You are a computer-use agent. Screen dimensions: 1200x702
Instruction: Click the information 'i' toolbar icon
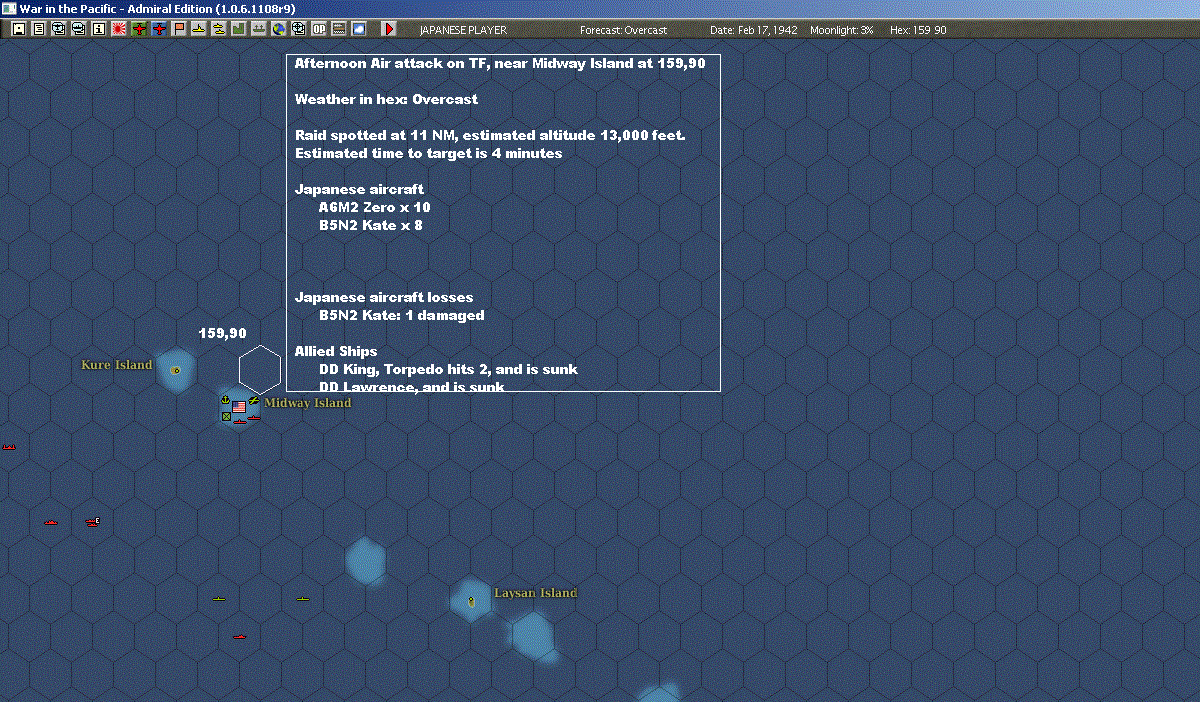pos(98,29)
